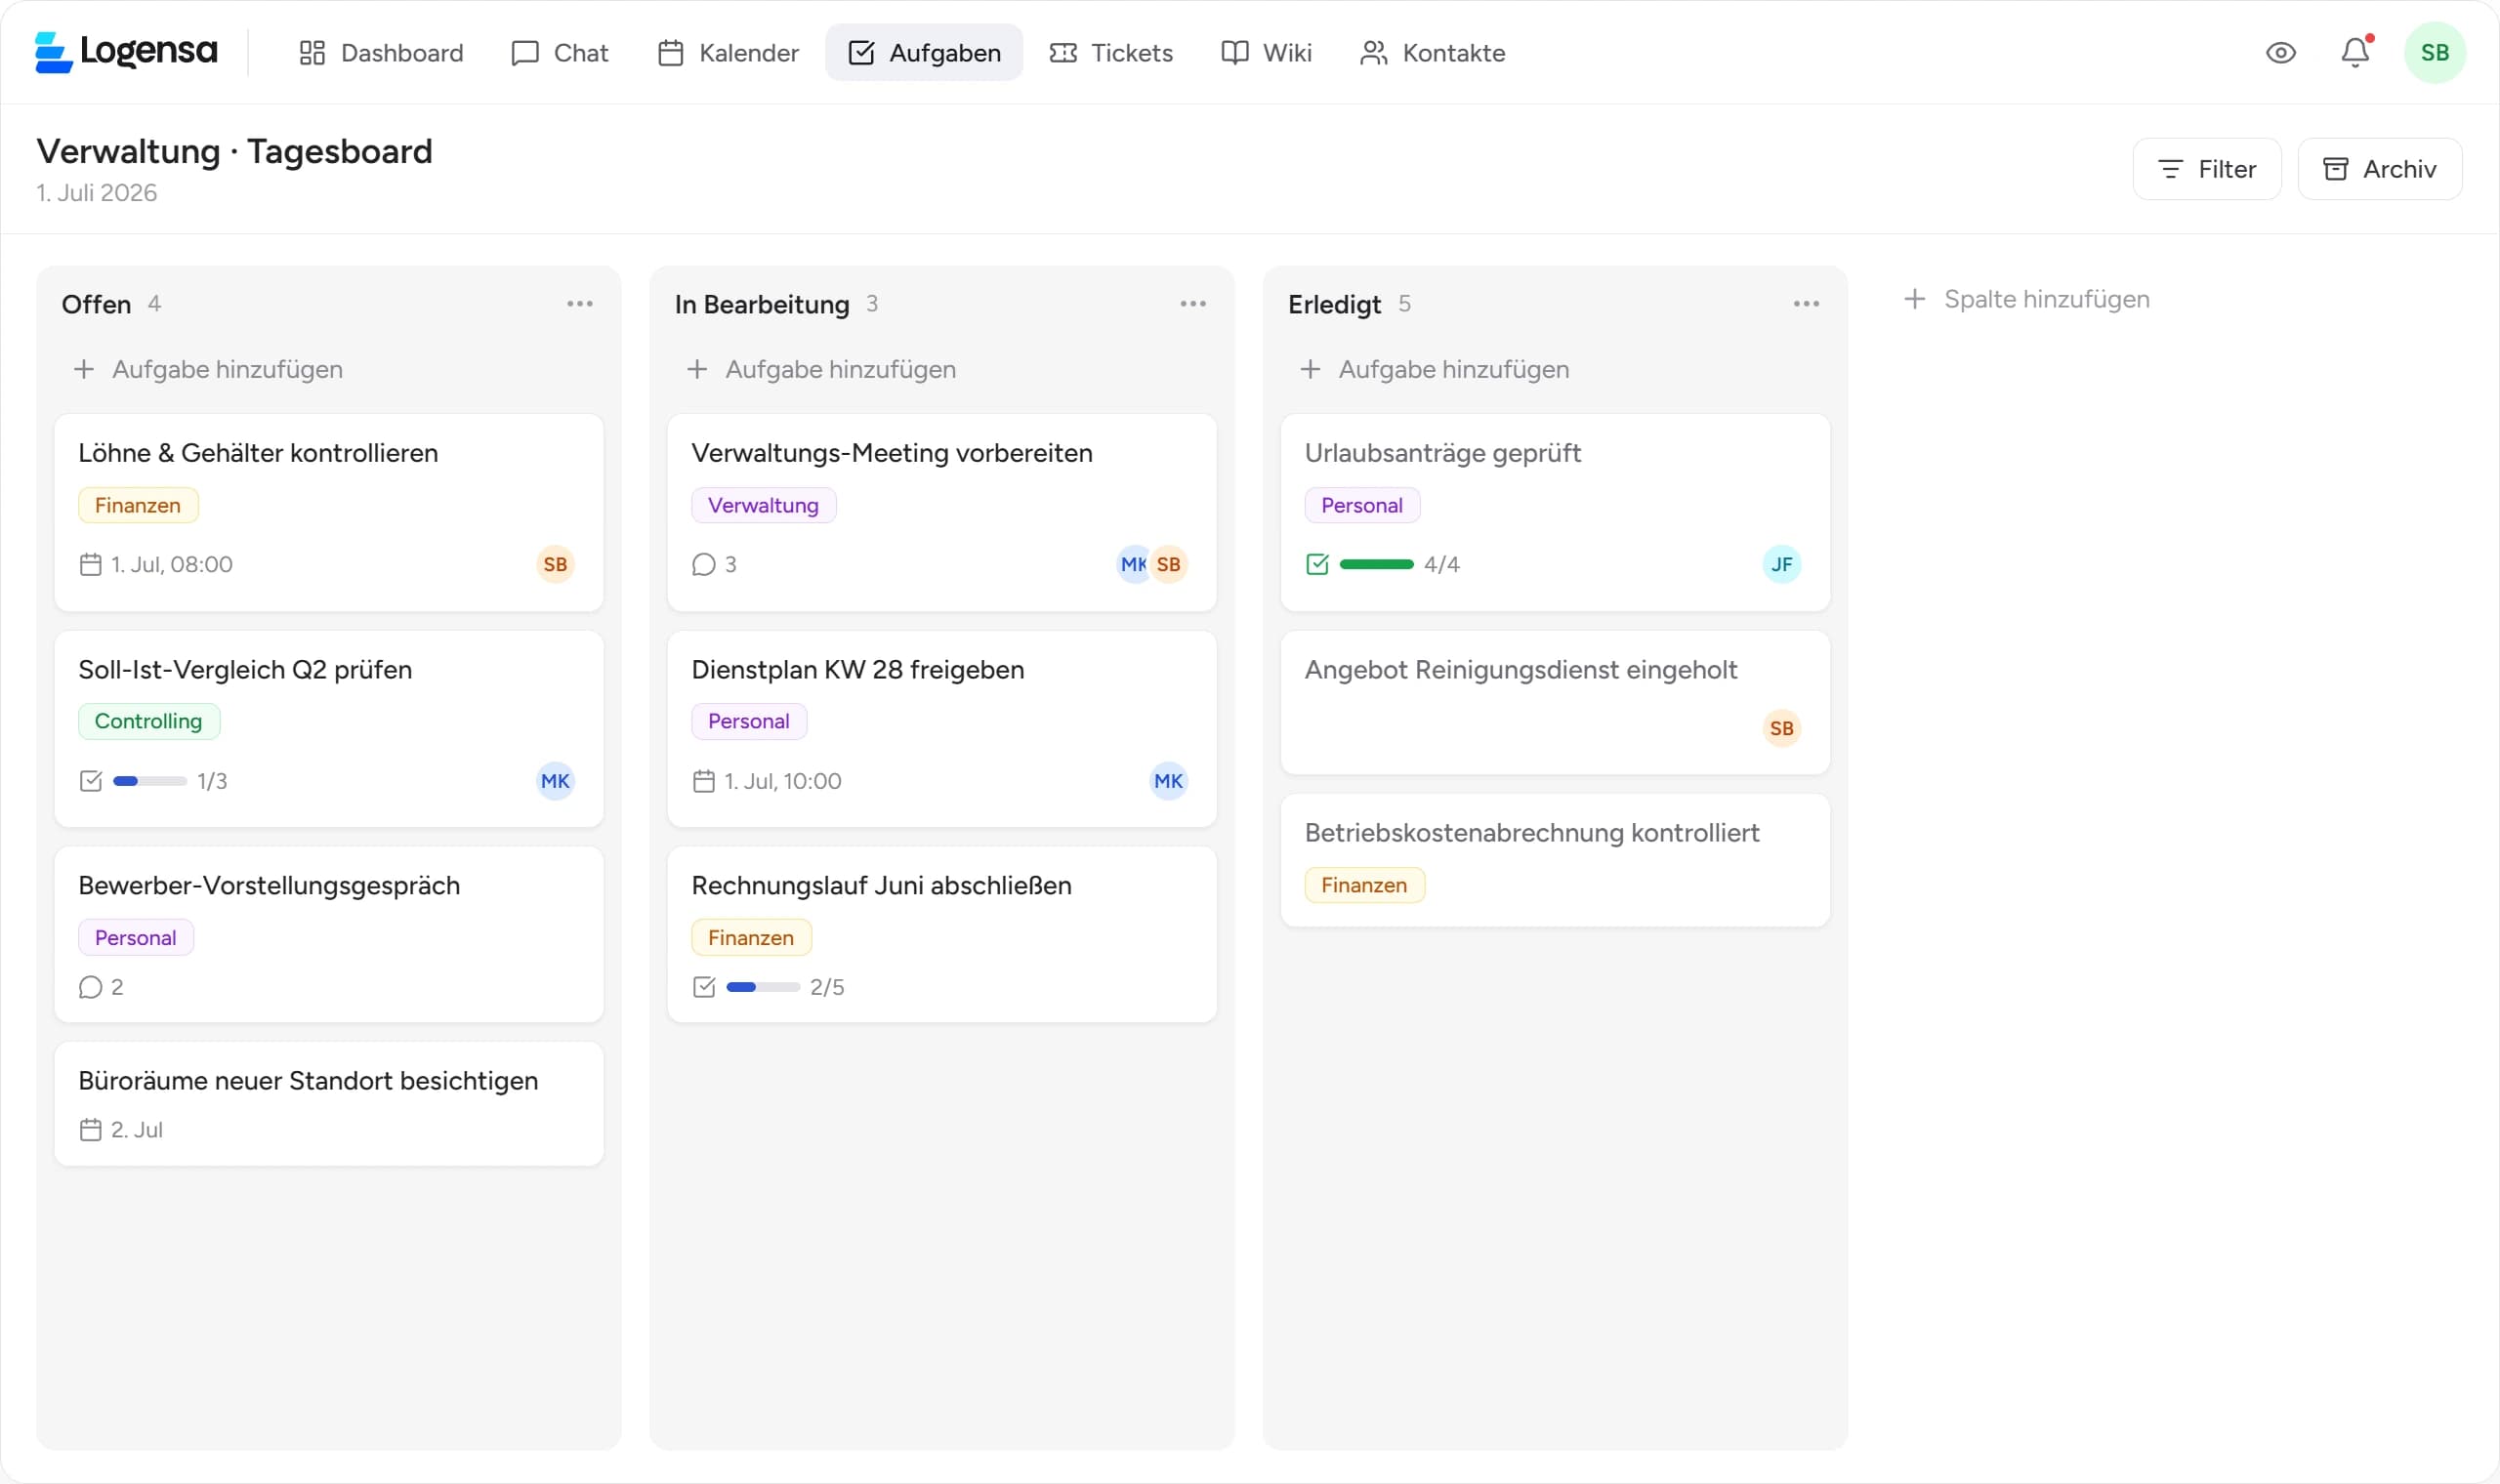This screenshot has height=1484, width=2500.
Task: Click Finanzen tag on Löhne & Gehälter card
Action: coord(138,505)
